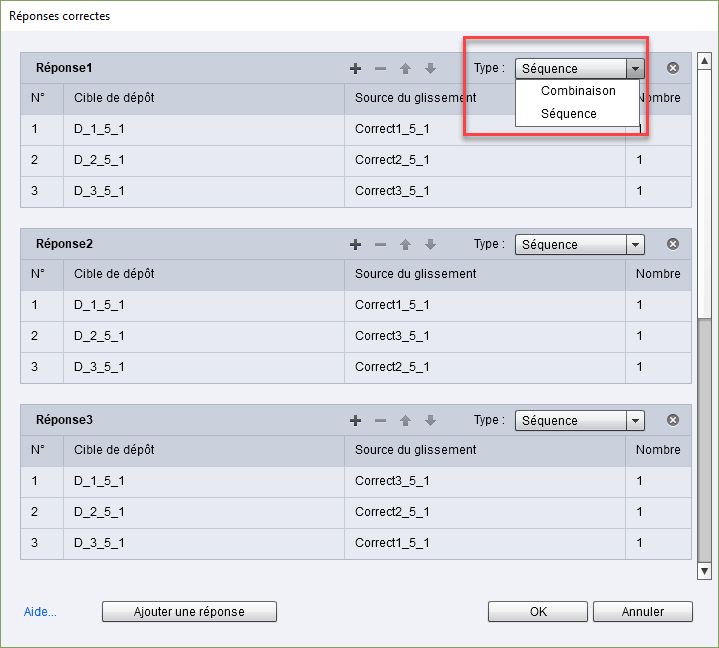This screenshot has height=648, width=719.
Task: Click the minus icon in Réponse1 header
Action: point(380,69)
